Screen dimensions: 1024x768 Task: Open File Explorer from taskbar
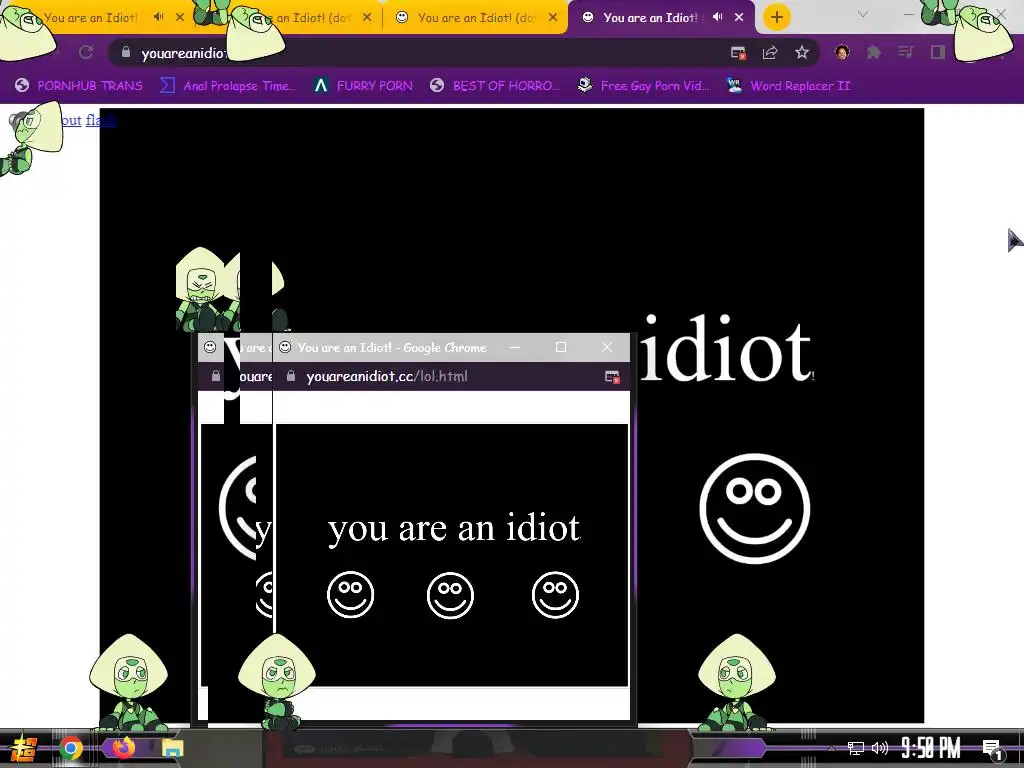click(x=173, y=749)
